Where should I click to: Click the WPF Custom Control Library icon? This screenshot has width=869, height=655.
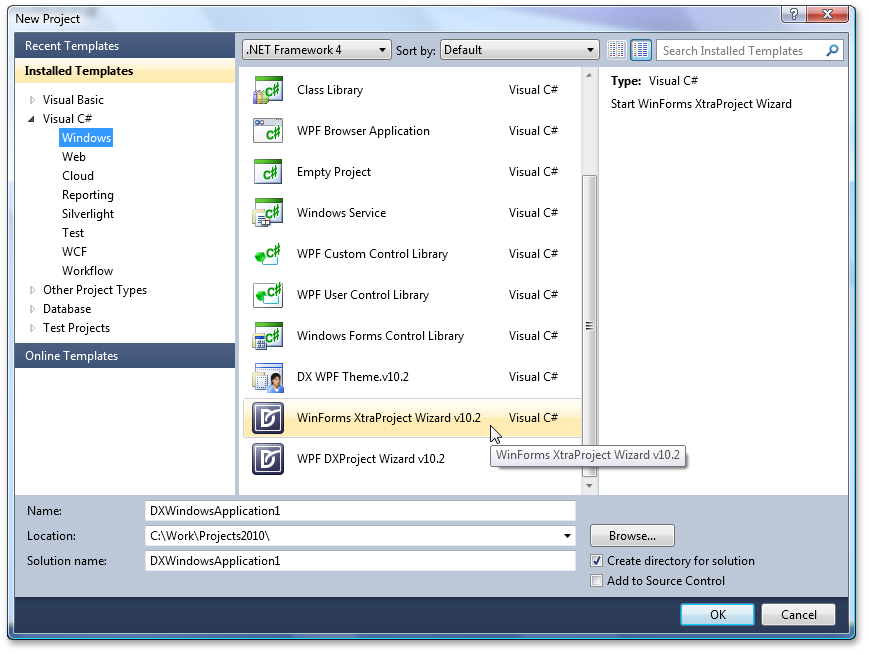pyautogui.click(x=268, y=254)
